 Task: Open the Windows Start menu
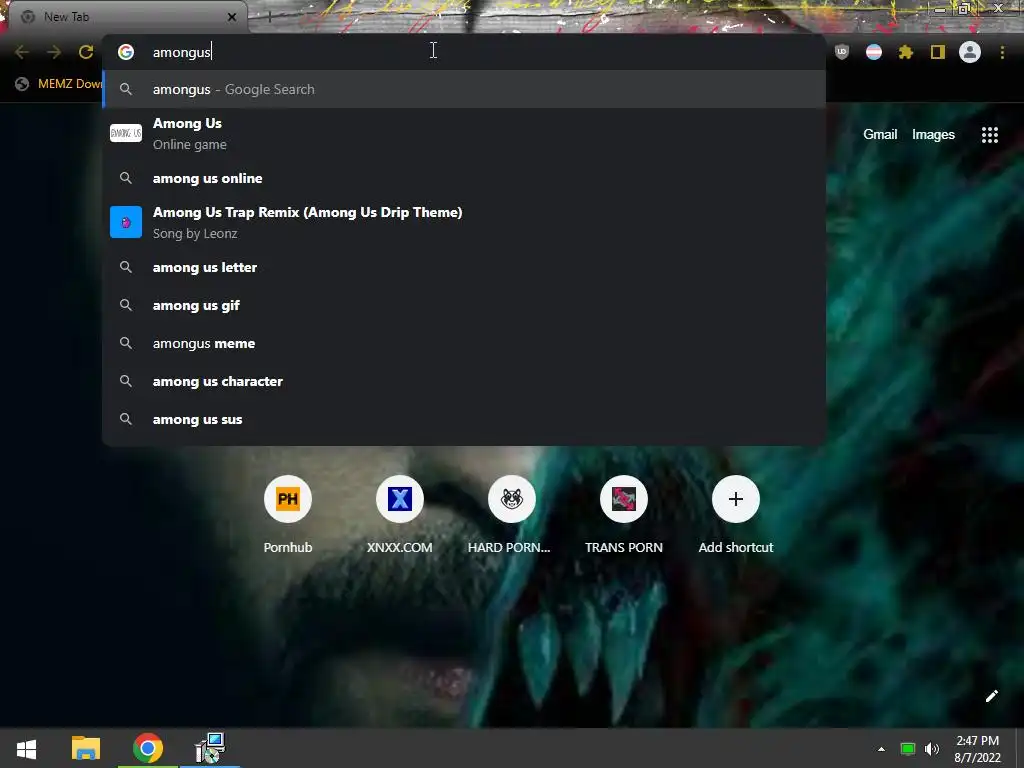(x=26, y=748)
